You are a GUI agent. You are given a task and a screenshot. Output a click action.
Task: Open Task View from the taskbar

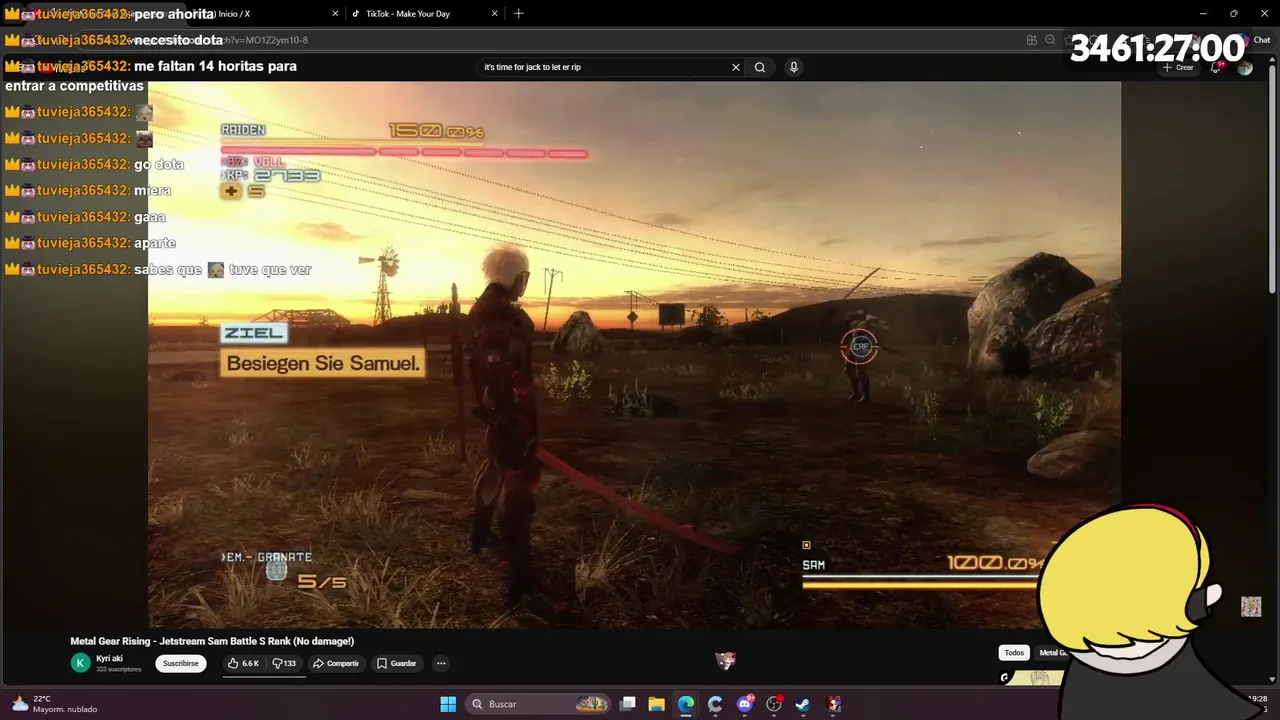click(x=628, y=704)
